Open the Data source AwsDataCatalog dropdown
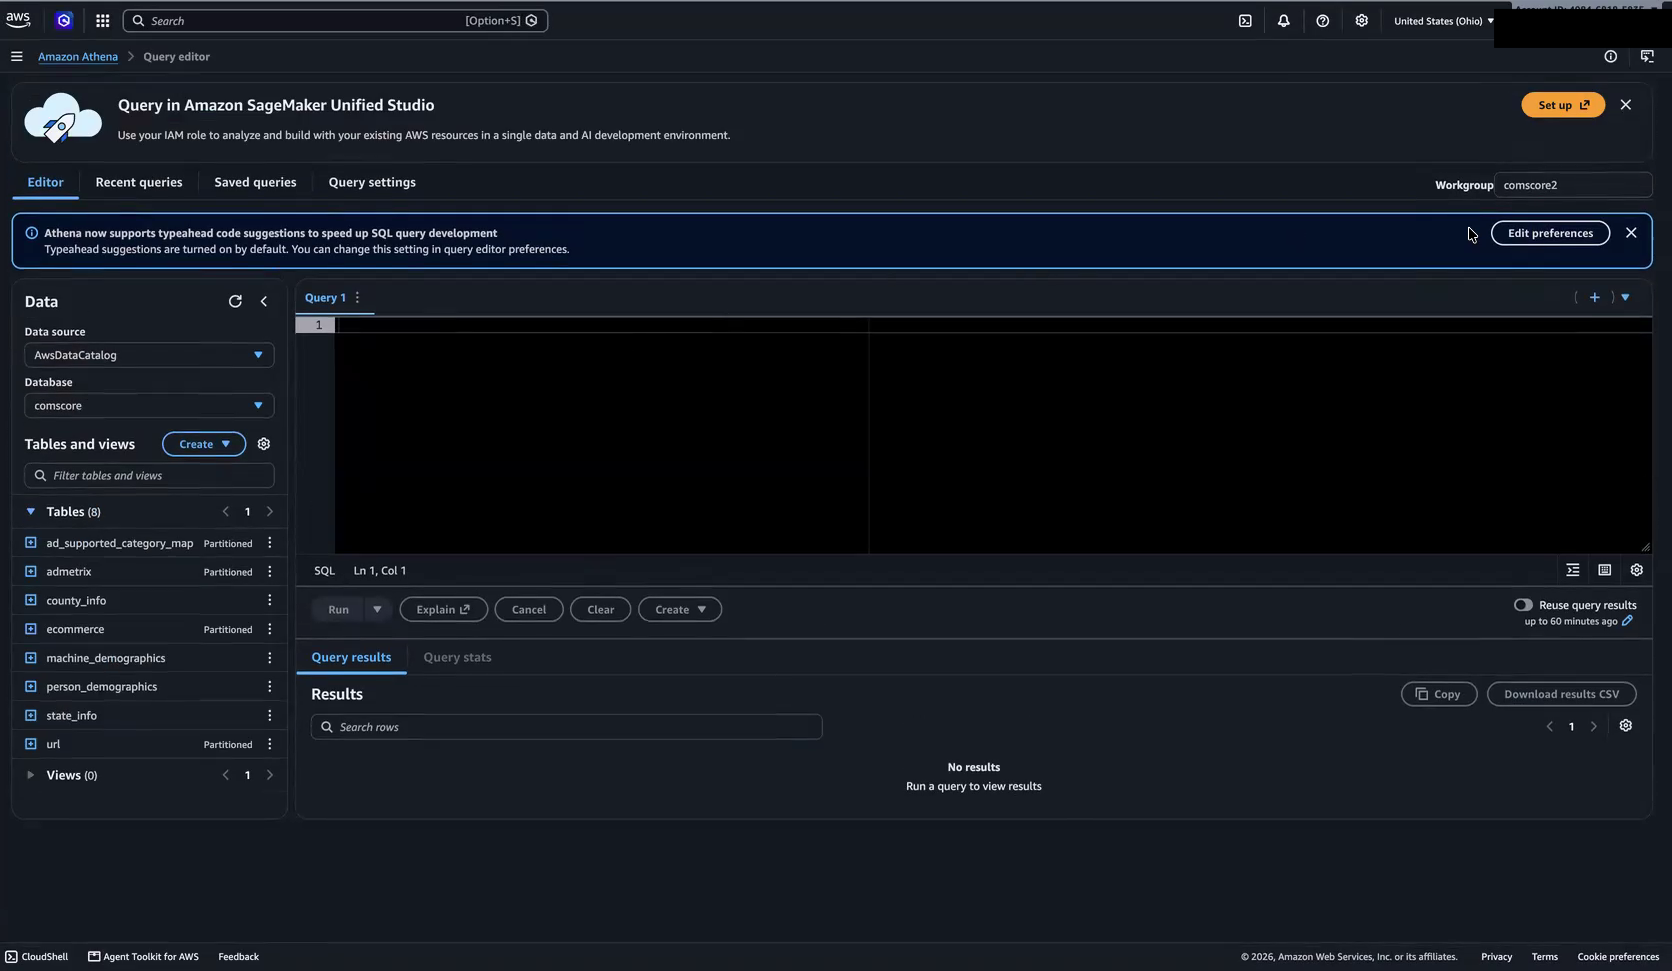Viewport: 1672px width, 971px height. (149, 355)
